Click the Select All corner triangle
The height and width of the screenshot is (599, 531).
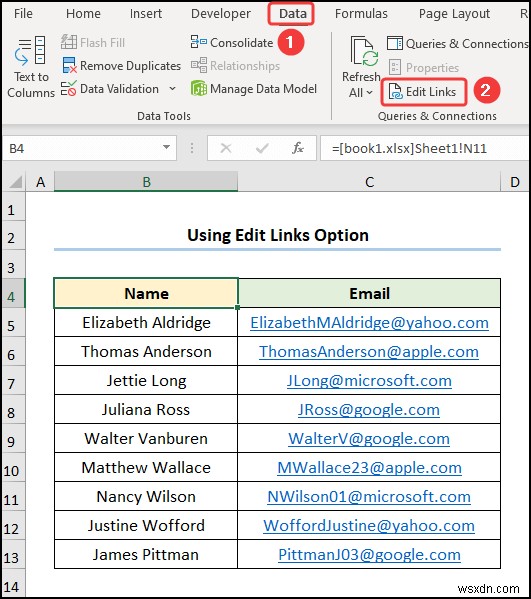point(15,182)
